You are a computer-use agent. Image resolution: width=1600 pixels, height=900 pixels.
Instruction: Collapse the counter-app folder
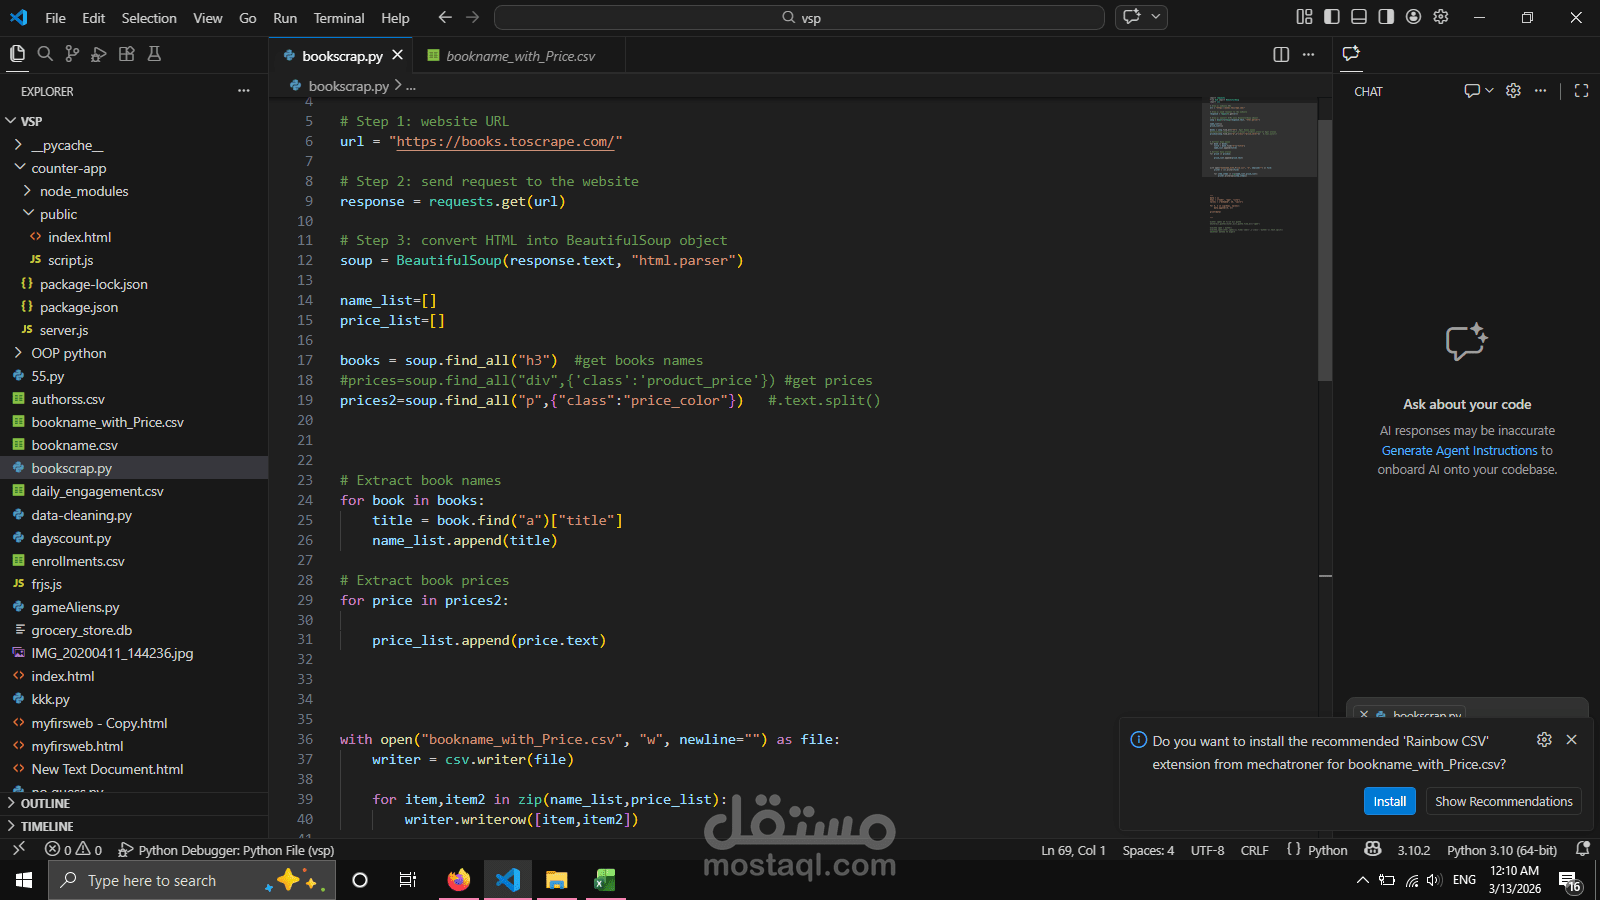click(68, 168)
